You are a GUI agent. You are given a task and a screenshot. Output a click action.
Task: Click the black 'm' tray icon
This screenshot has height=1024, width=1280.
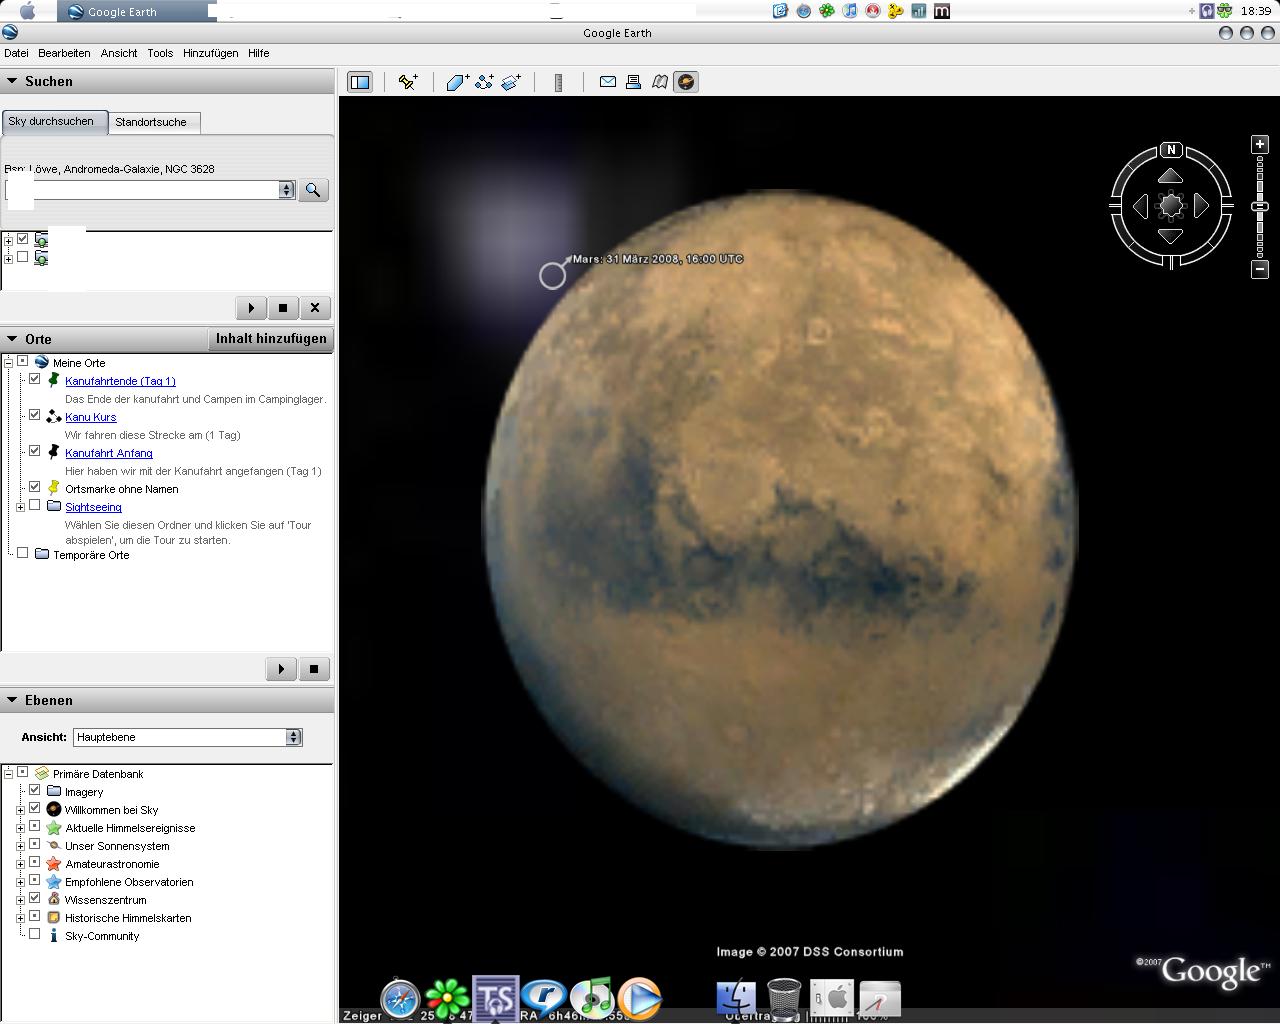pos(941,11)
